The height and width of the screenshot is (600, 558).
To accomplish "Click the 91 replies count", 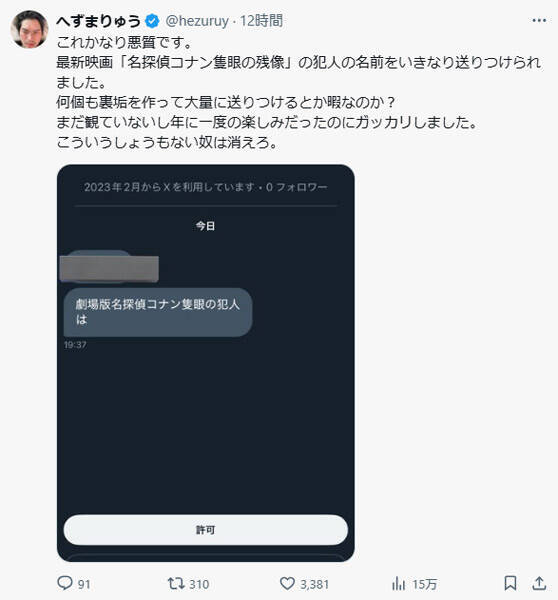I will point(84,584).
